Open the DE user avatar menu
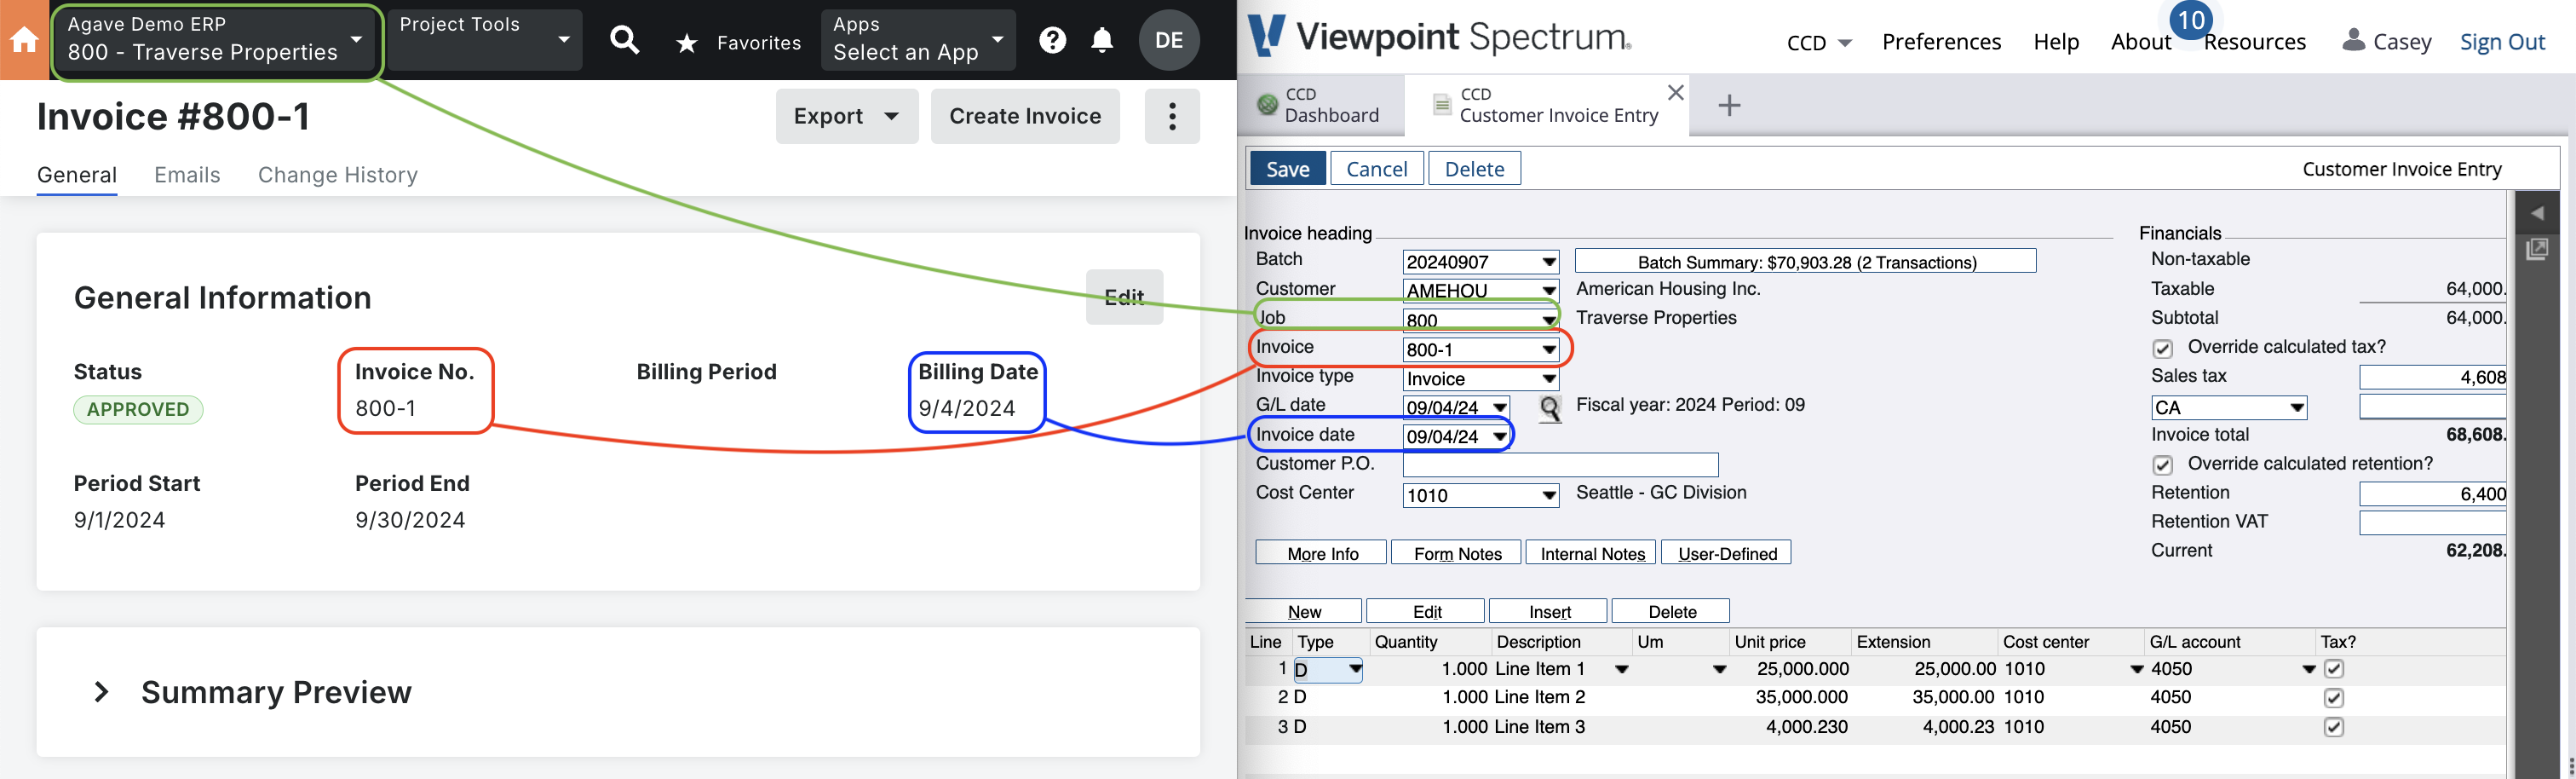Image resolution: width=2576 pixels, height=779 pixels. [1169, 40]
